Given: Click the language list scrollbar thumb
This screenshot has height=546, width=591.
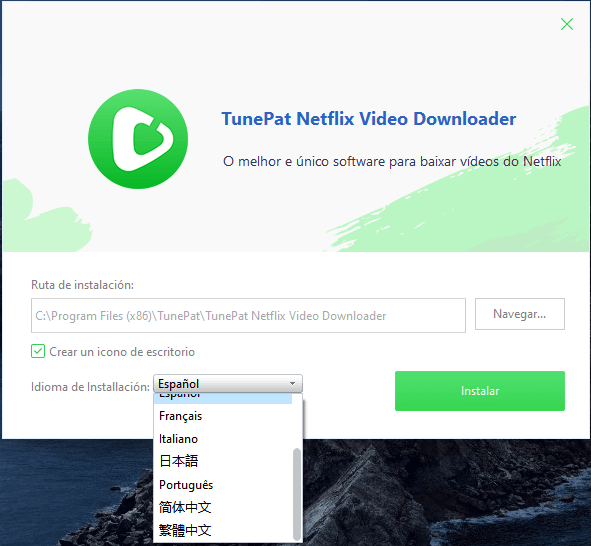Looking at the screenshot, I should (x=297, y=494).
